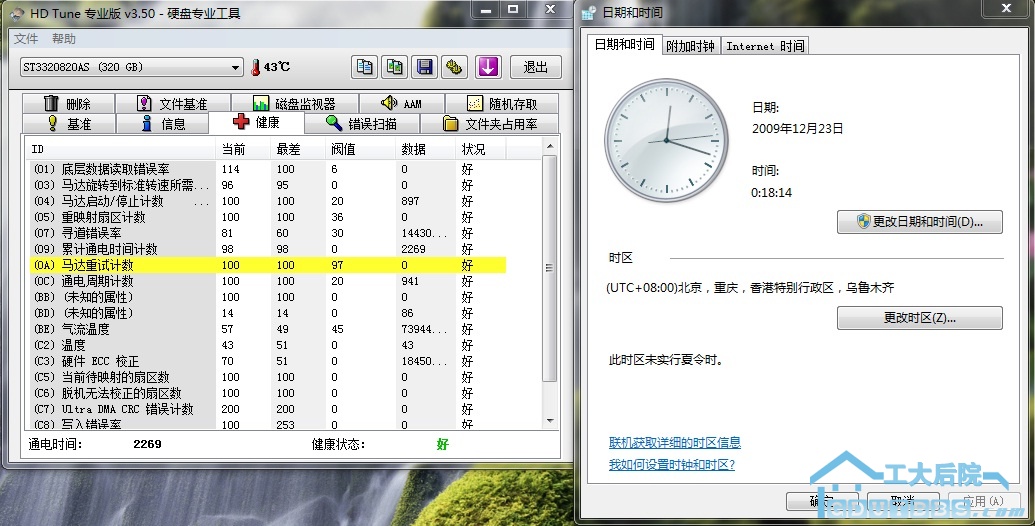The height and width of the screenshot is (526, 1035).
Task: Click the attribute list scroll down arrow
Action: pos(550,421)
